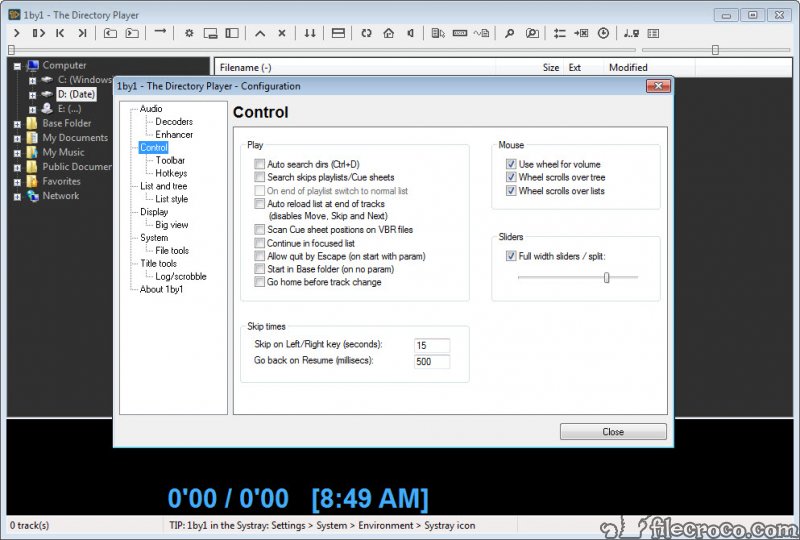Select List style in configuration tree

171,199
